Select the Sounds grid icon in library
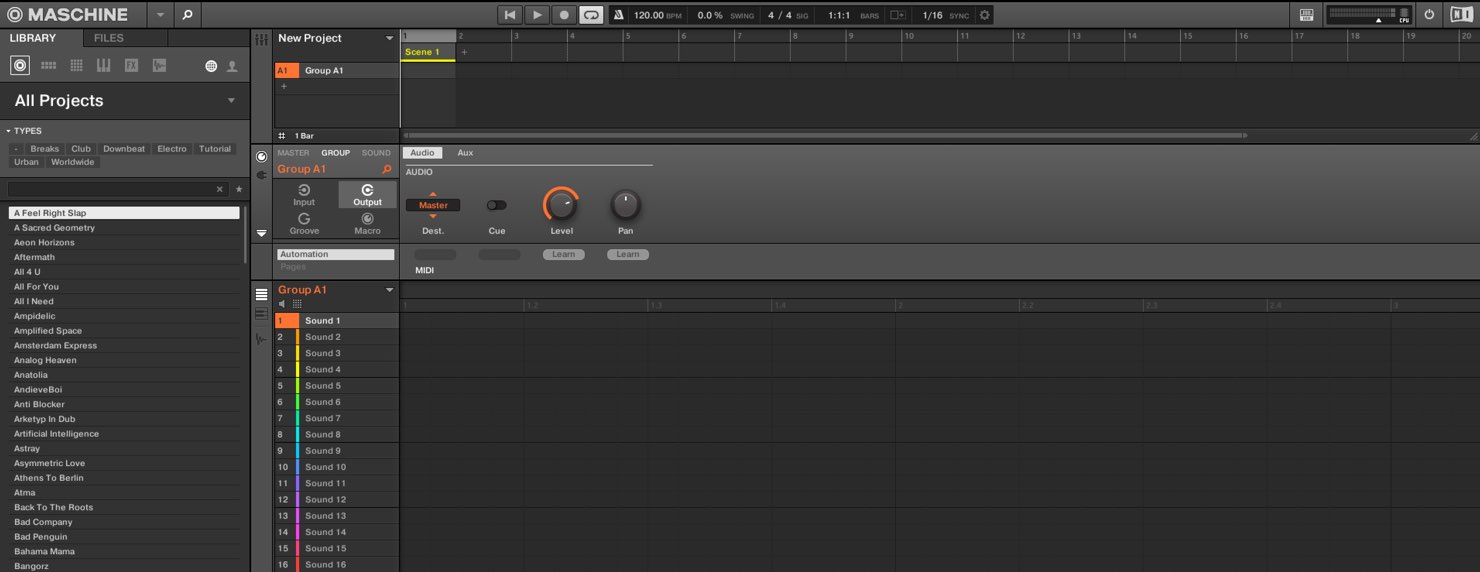The height and width of the screenshot is (572, 1480). (x=76, y=66)
